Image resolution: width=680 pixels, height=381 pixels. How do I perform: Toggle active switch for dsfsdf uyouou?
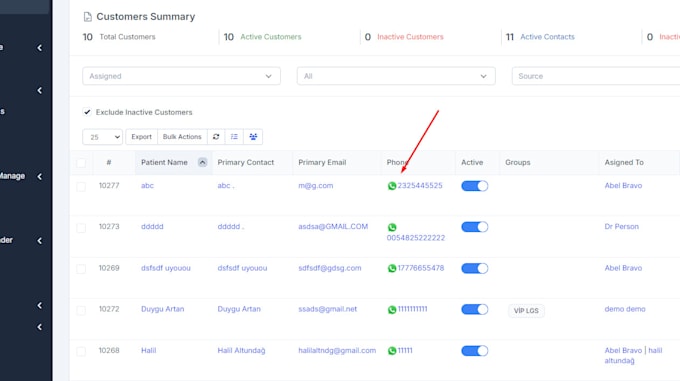point(474,268)
